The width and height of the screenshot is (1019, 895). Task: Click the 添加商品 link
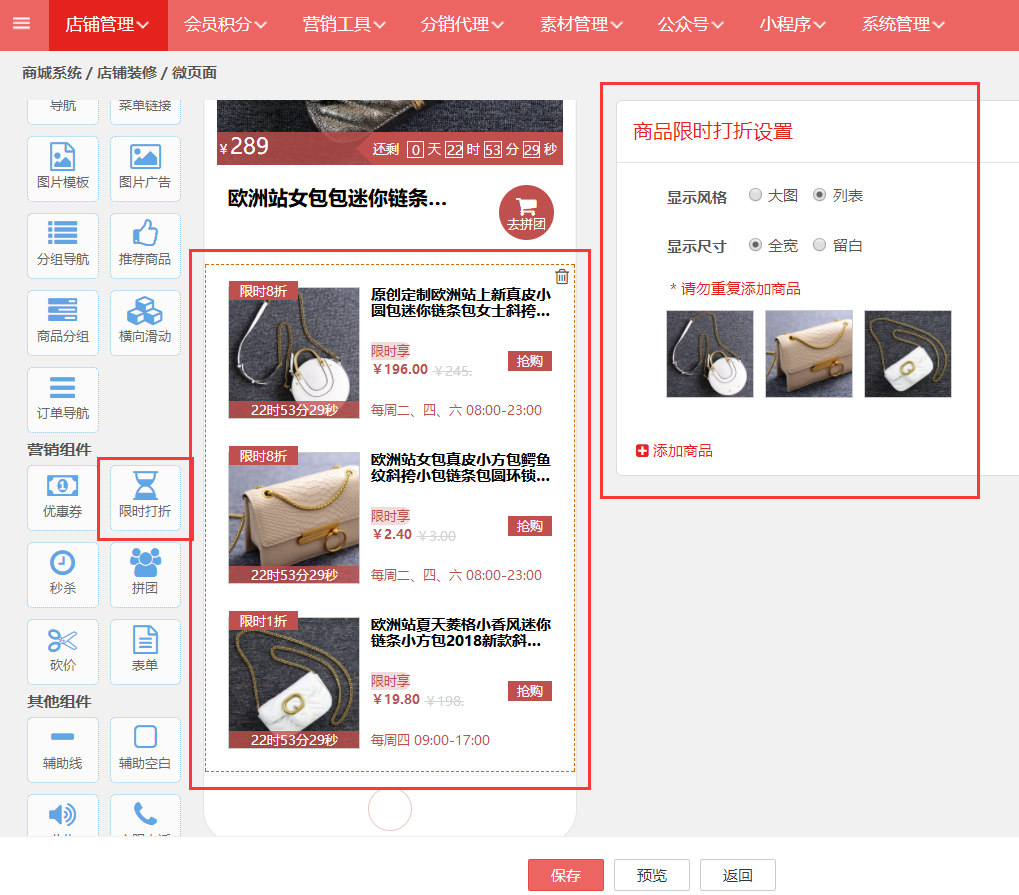pyautogui.click(x=675, y=451)
